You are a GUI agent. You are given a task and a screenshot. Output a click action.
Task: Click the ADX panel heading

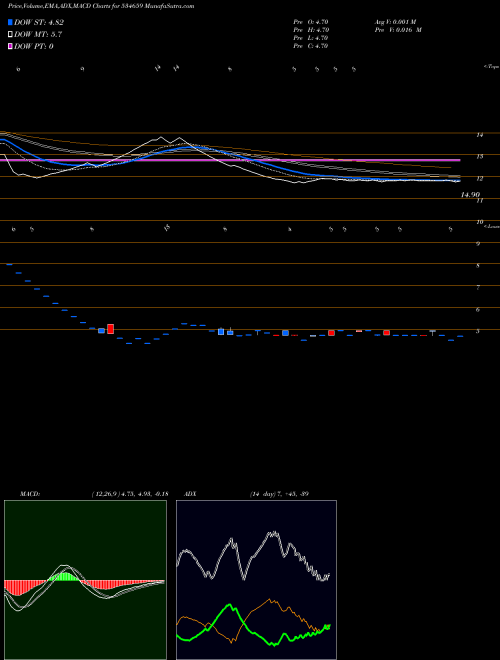click(x=190, y=493)
